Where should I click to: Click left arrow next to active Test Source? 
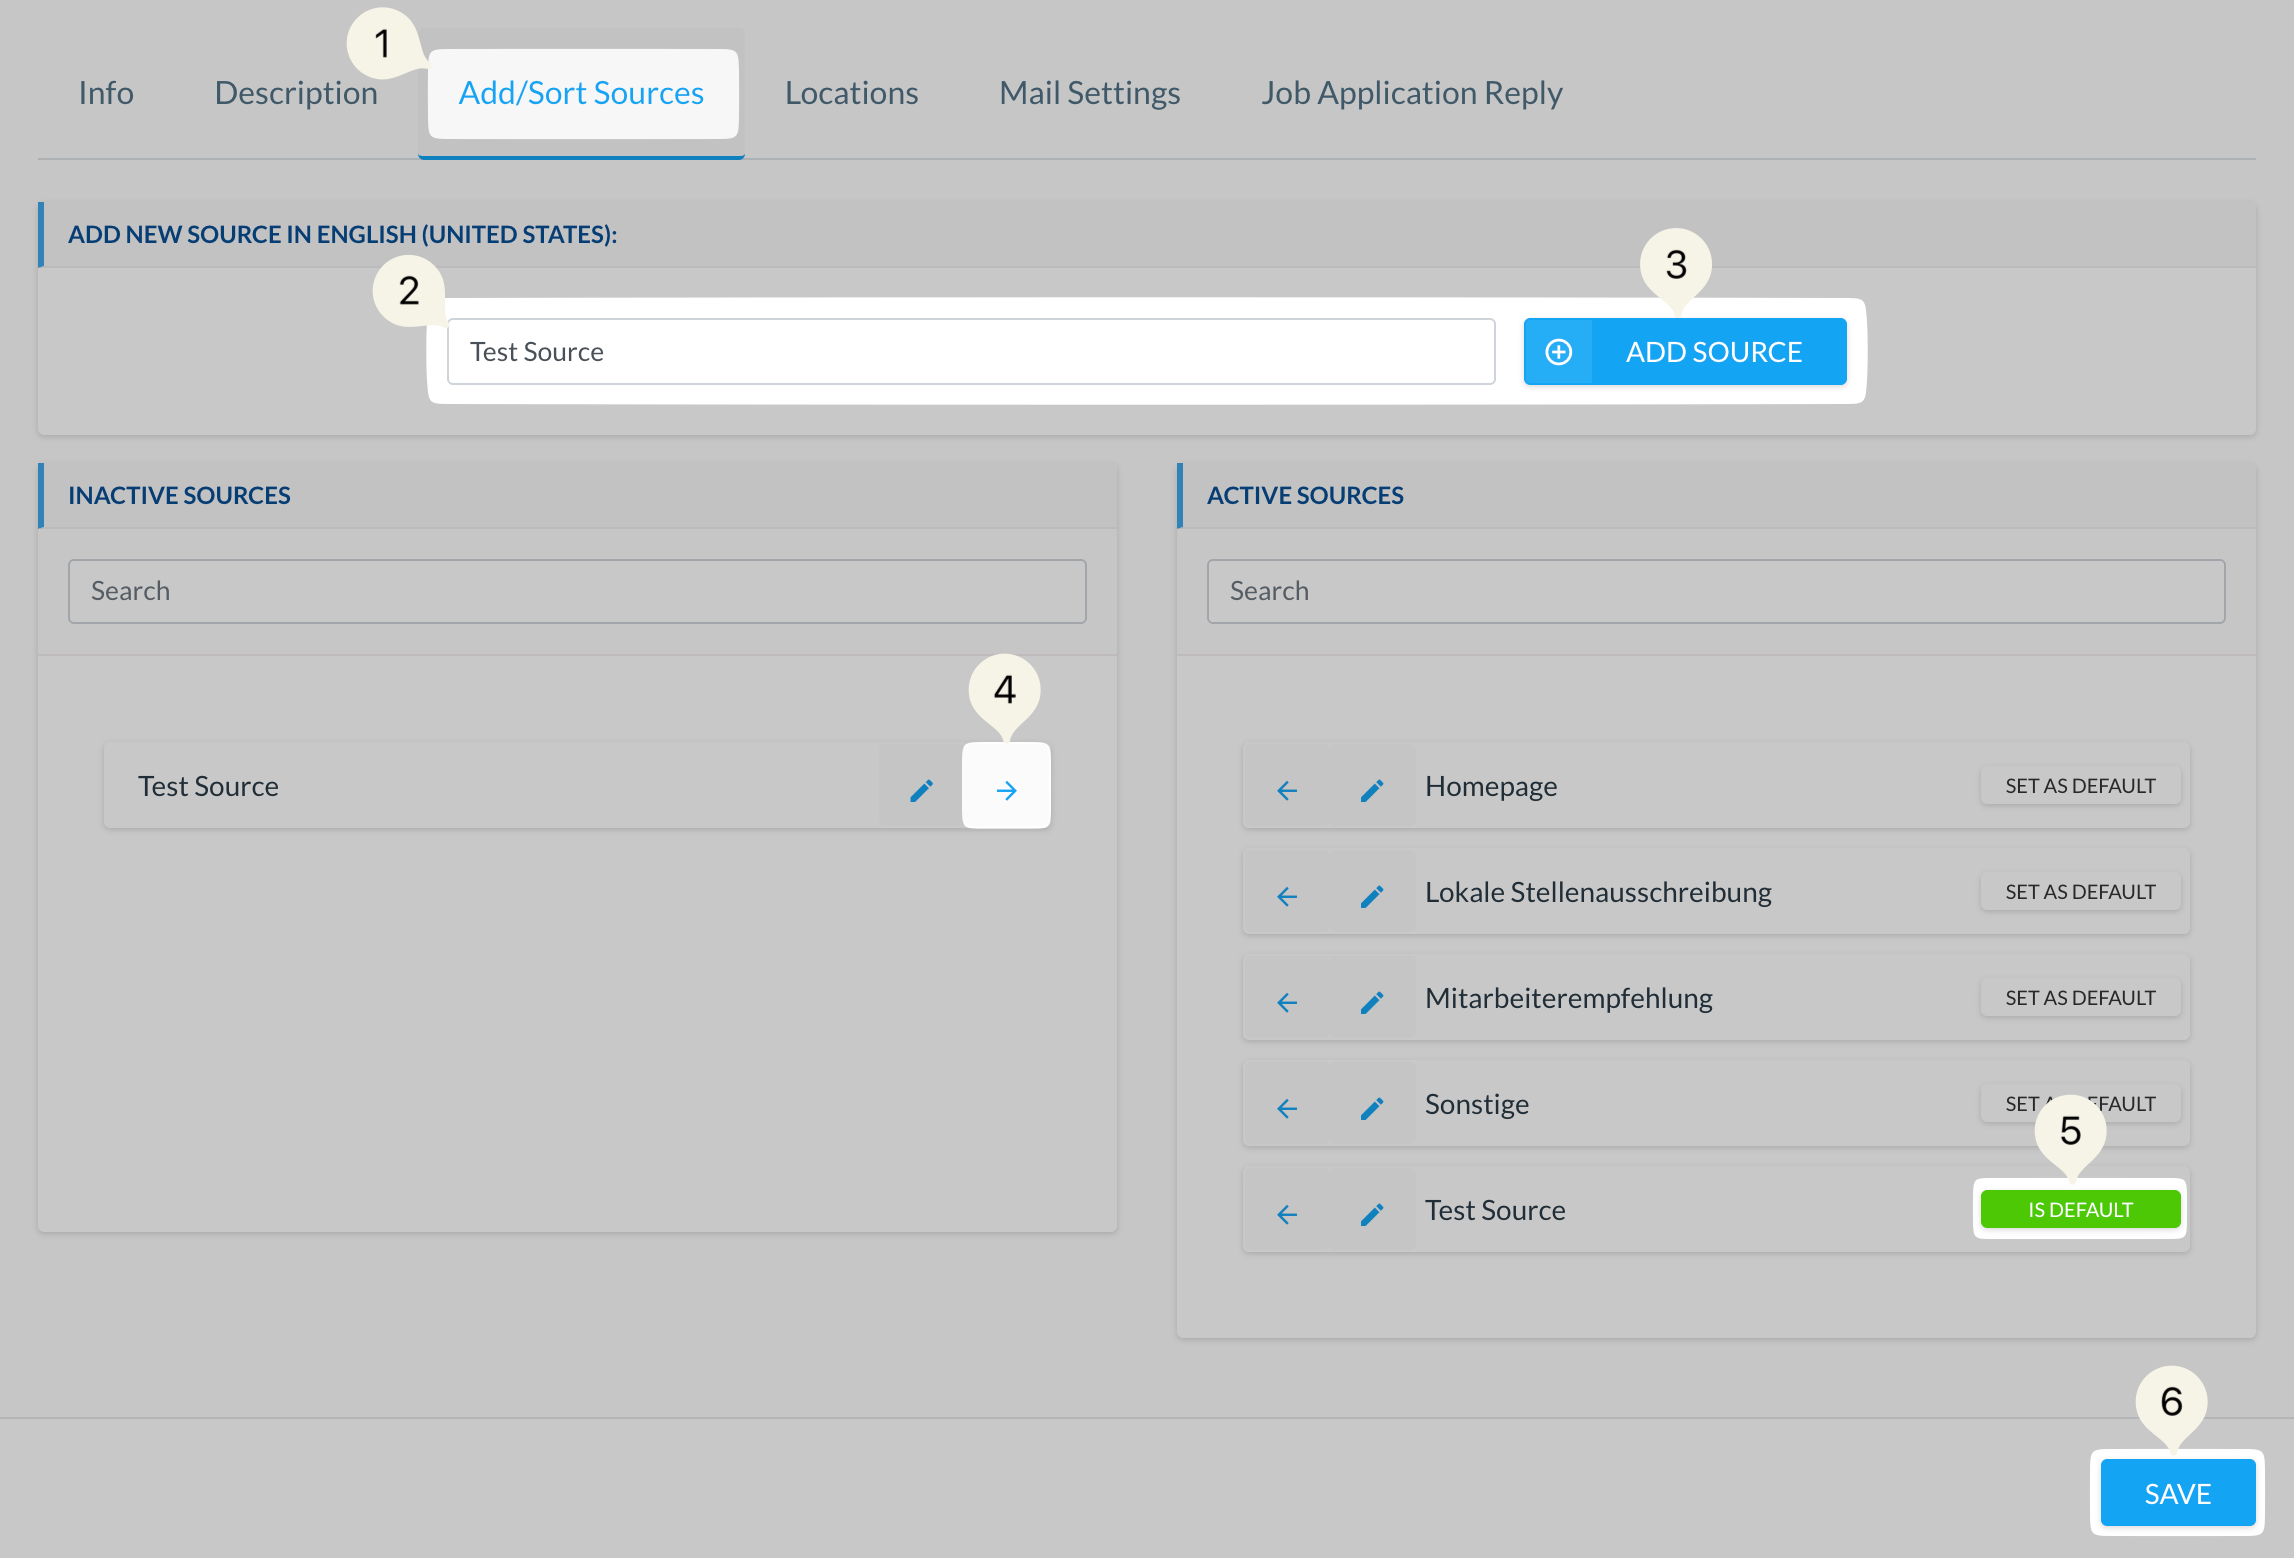click(x=1287, y=1213)
